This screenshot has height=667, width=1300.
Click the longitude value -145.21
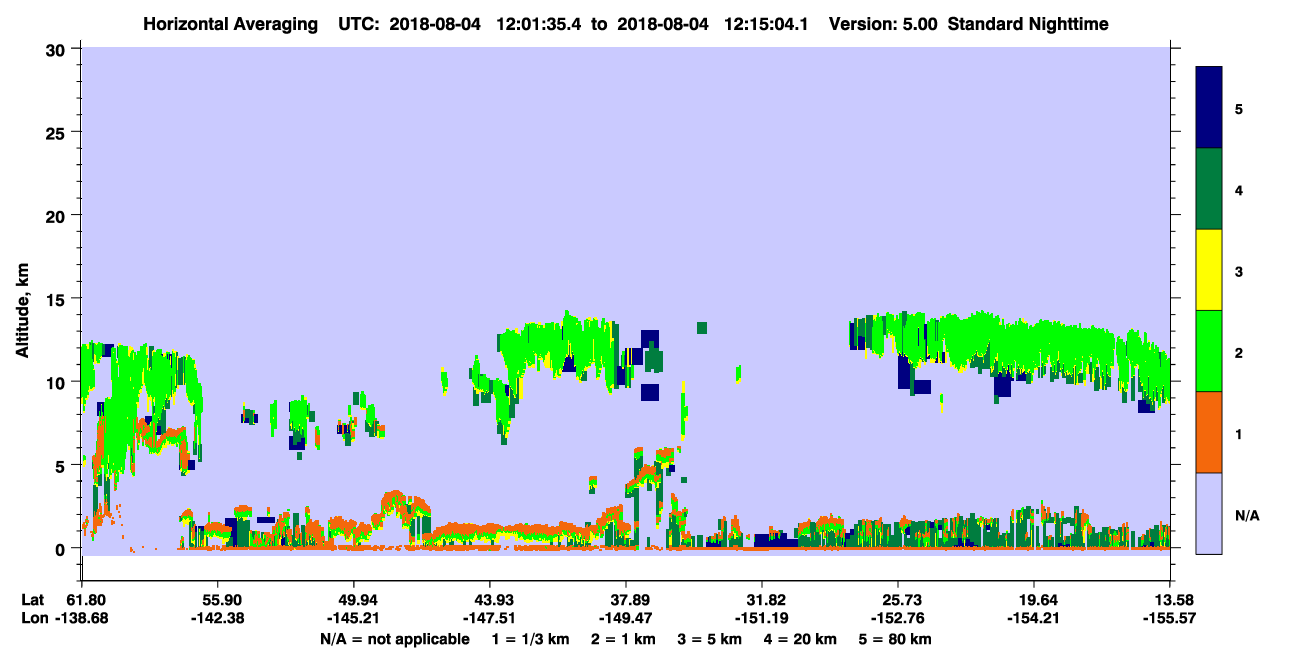tap(353, 619)
